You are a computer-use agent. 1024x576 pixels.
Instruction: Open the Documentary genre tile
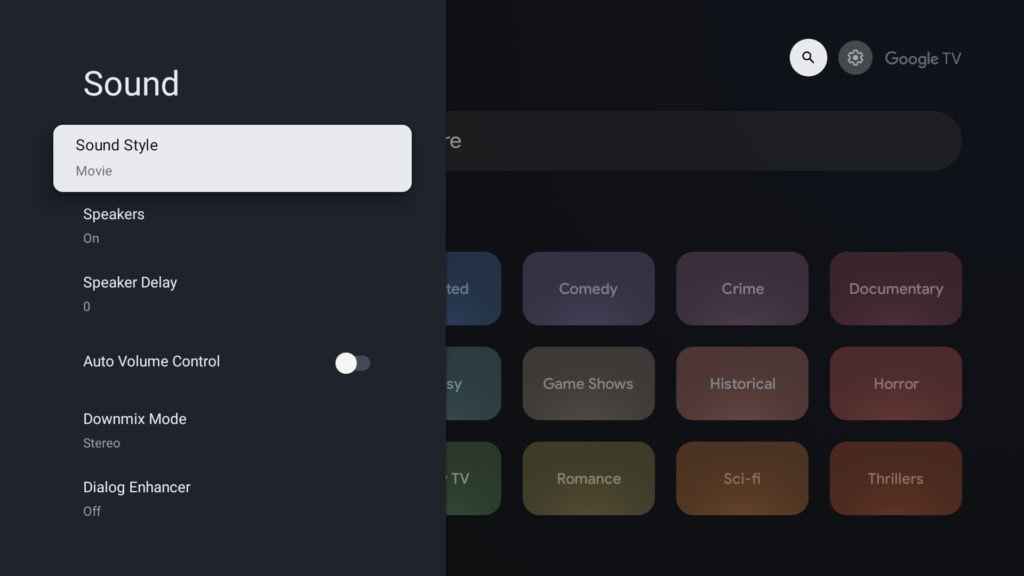tap(895, 289)
